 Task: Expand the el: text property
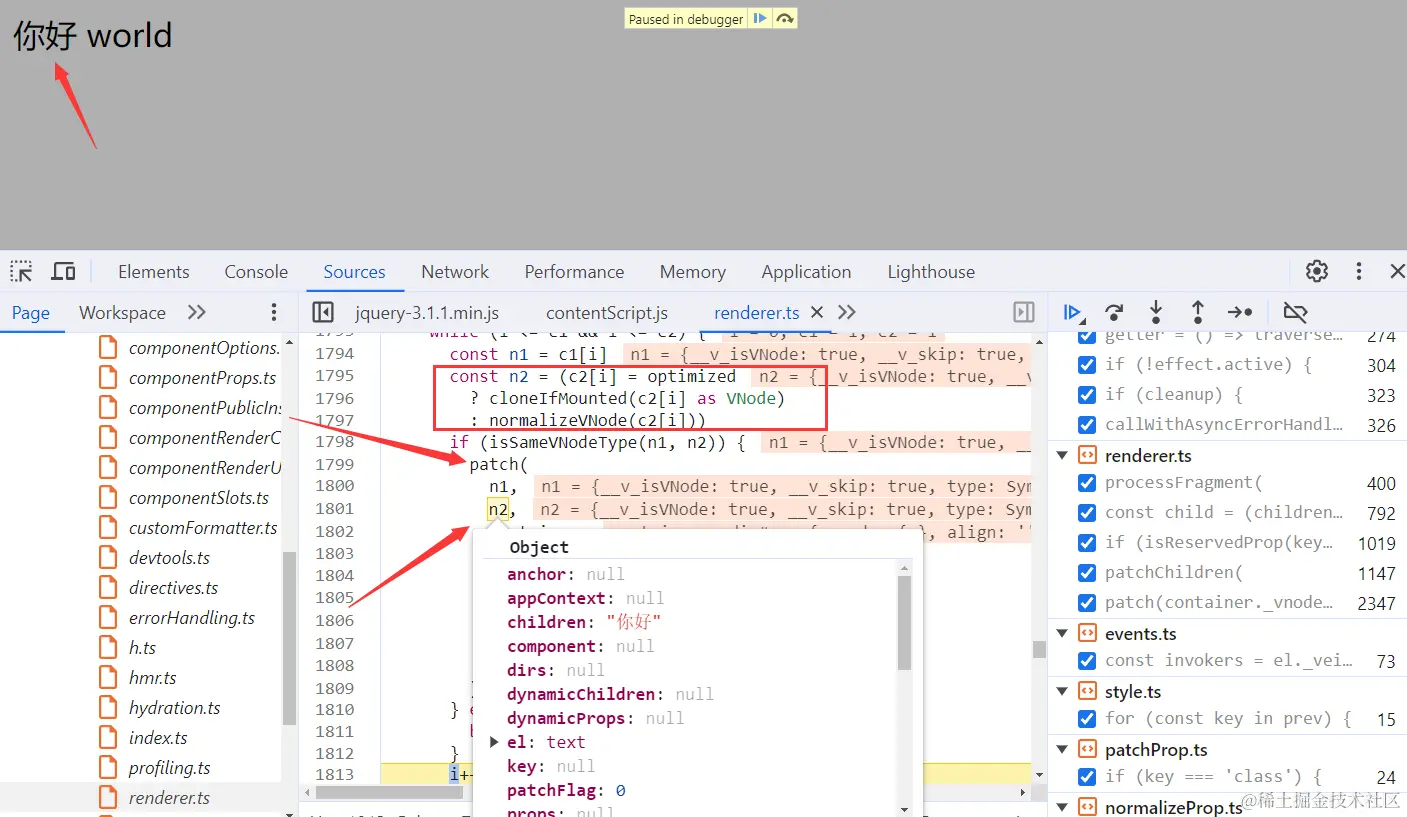(x=494, y=742)
